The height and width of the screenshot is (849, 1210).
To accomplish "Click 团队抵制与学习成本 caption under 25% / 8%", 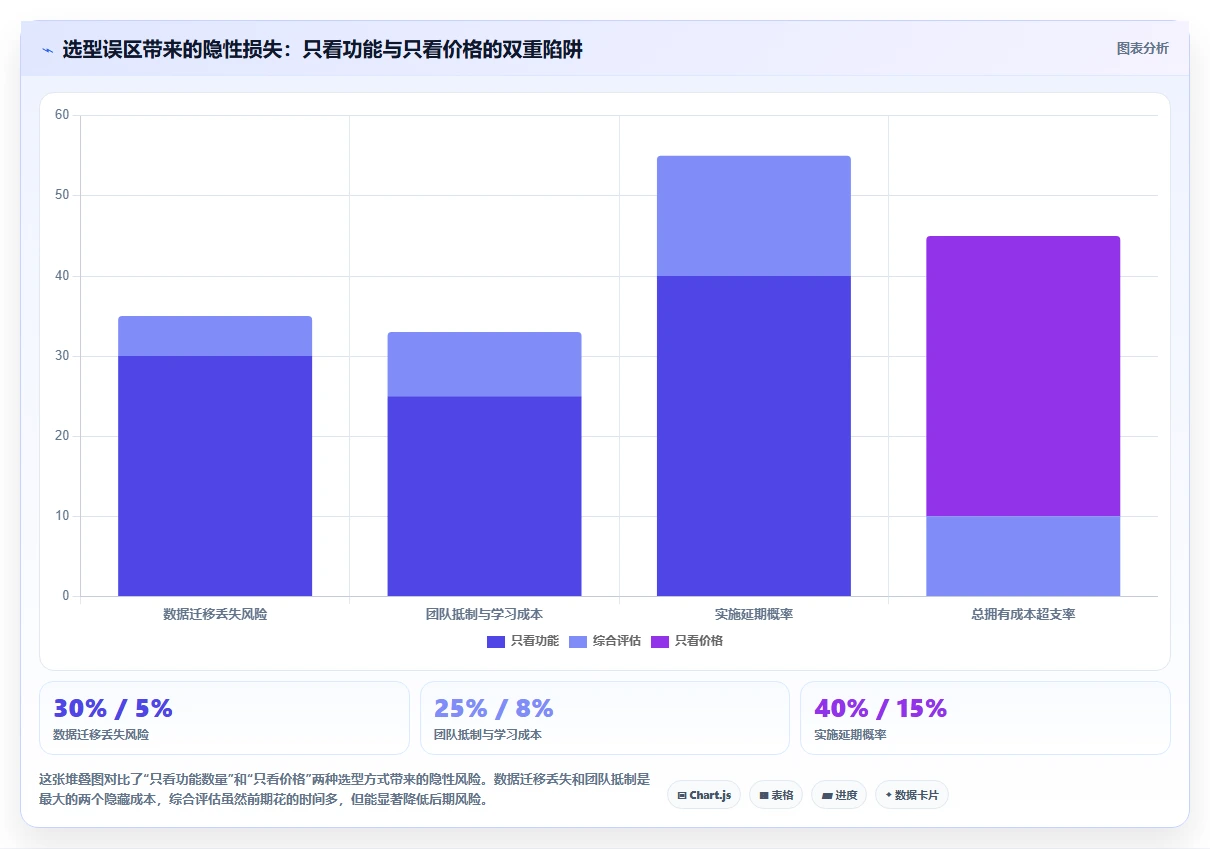I will coord(488,735).
